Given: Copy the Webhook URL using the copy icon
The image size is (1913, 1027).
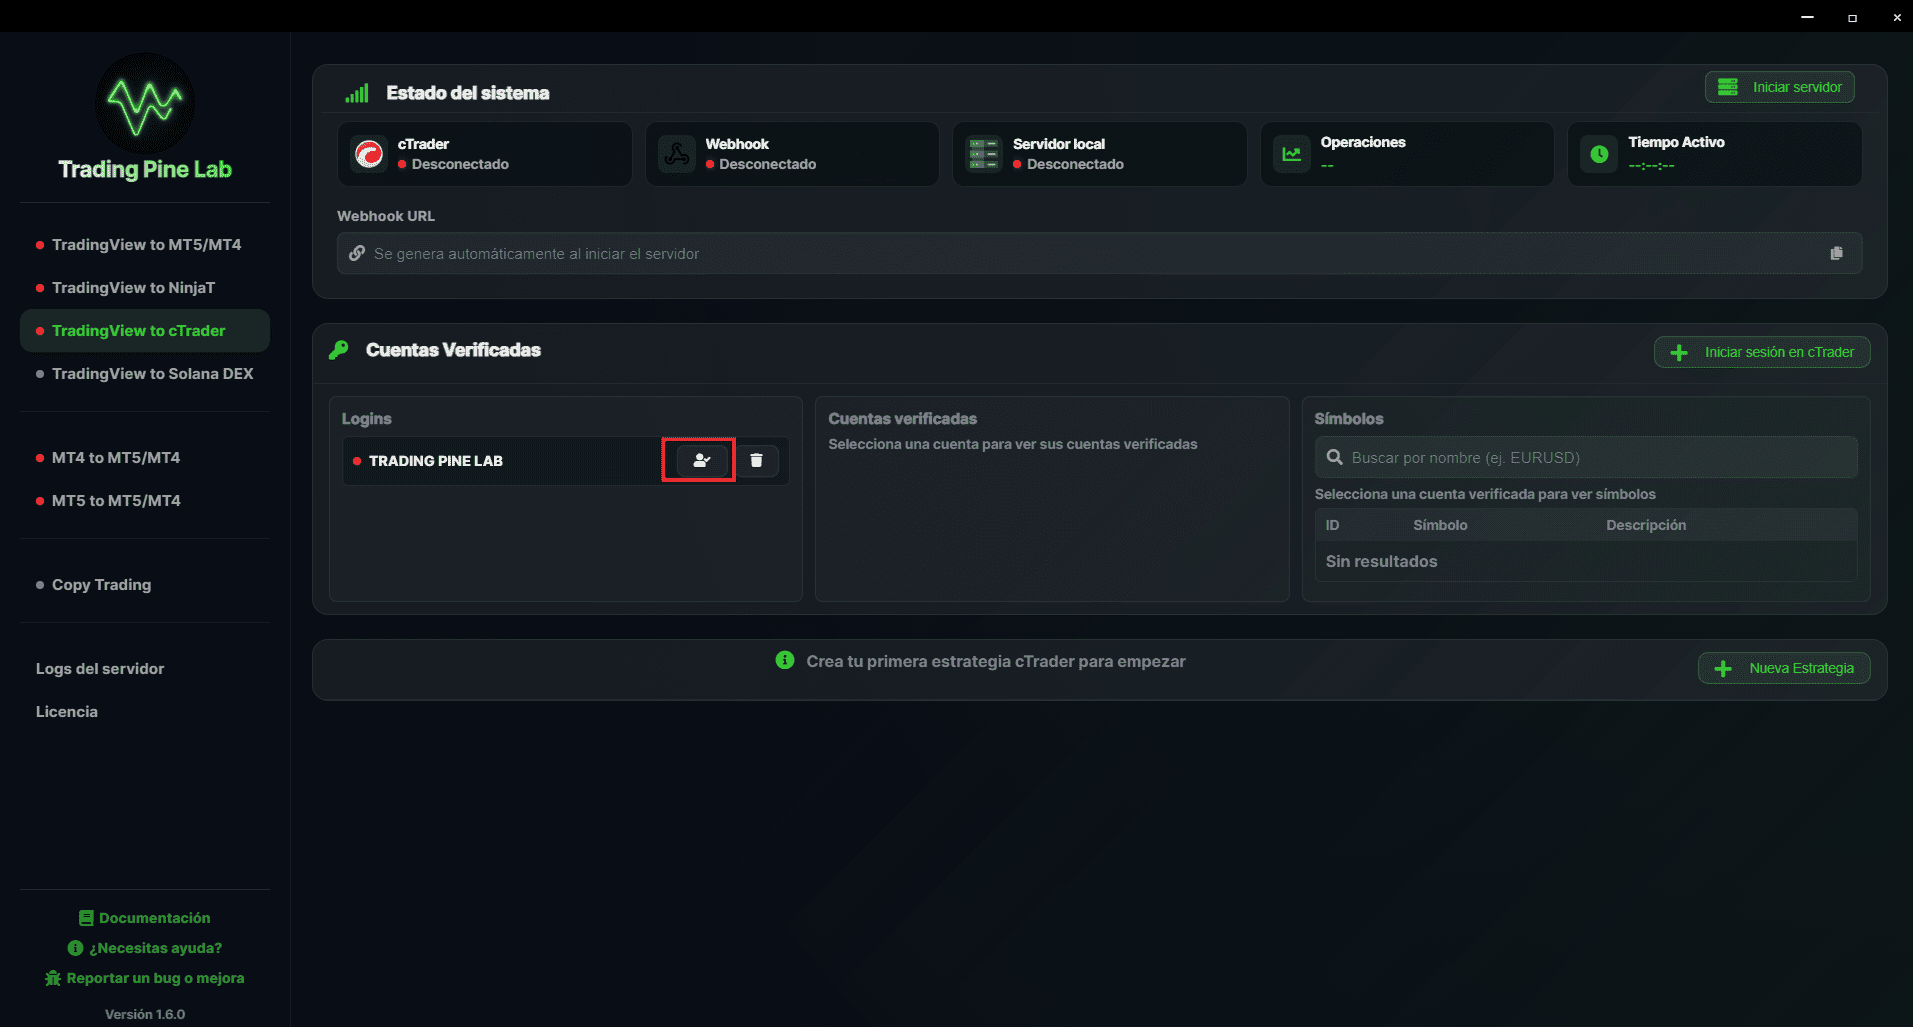Looking at the screenshot, I should (1836, 252).
